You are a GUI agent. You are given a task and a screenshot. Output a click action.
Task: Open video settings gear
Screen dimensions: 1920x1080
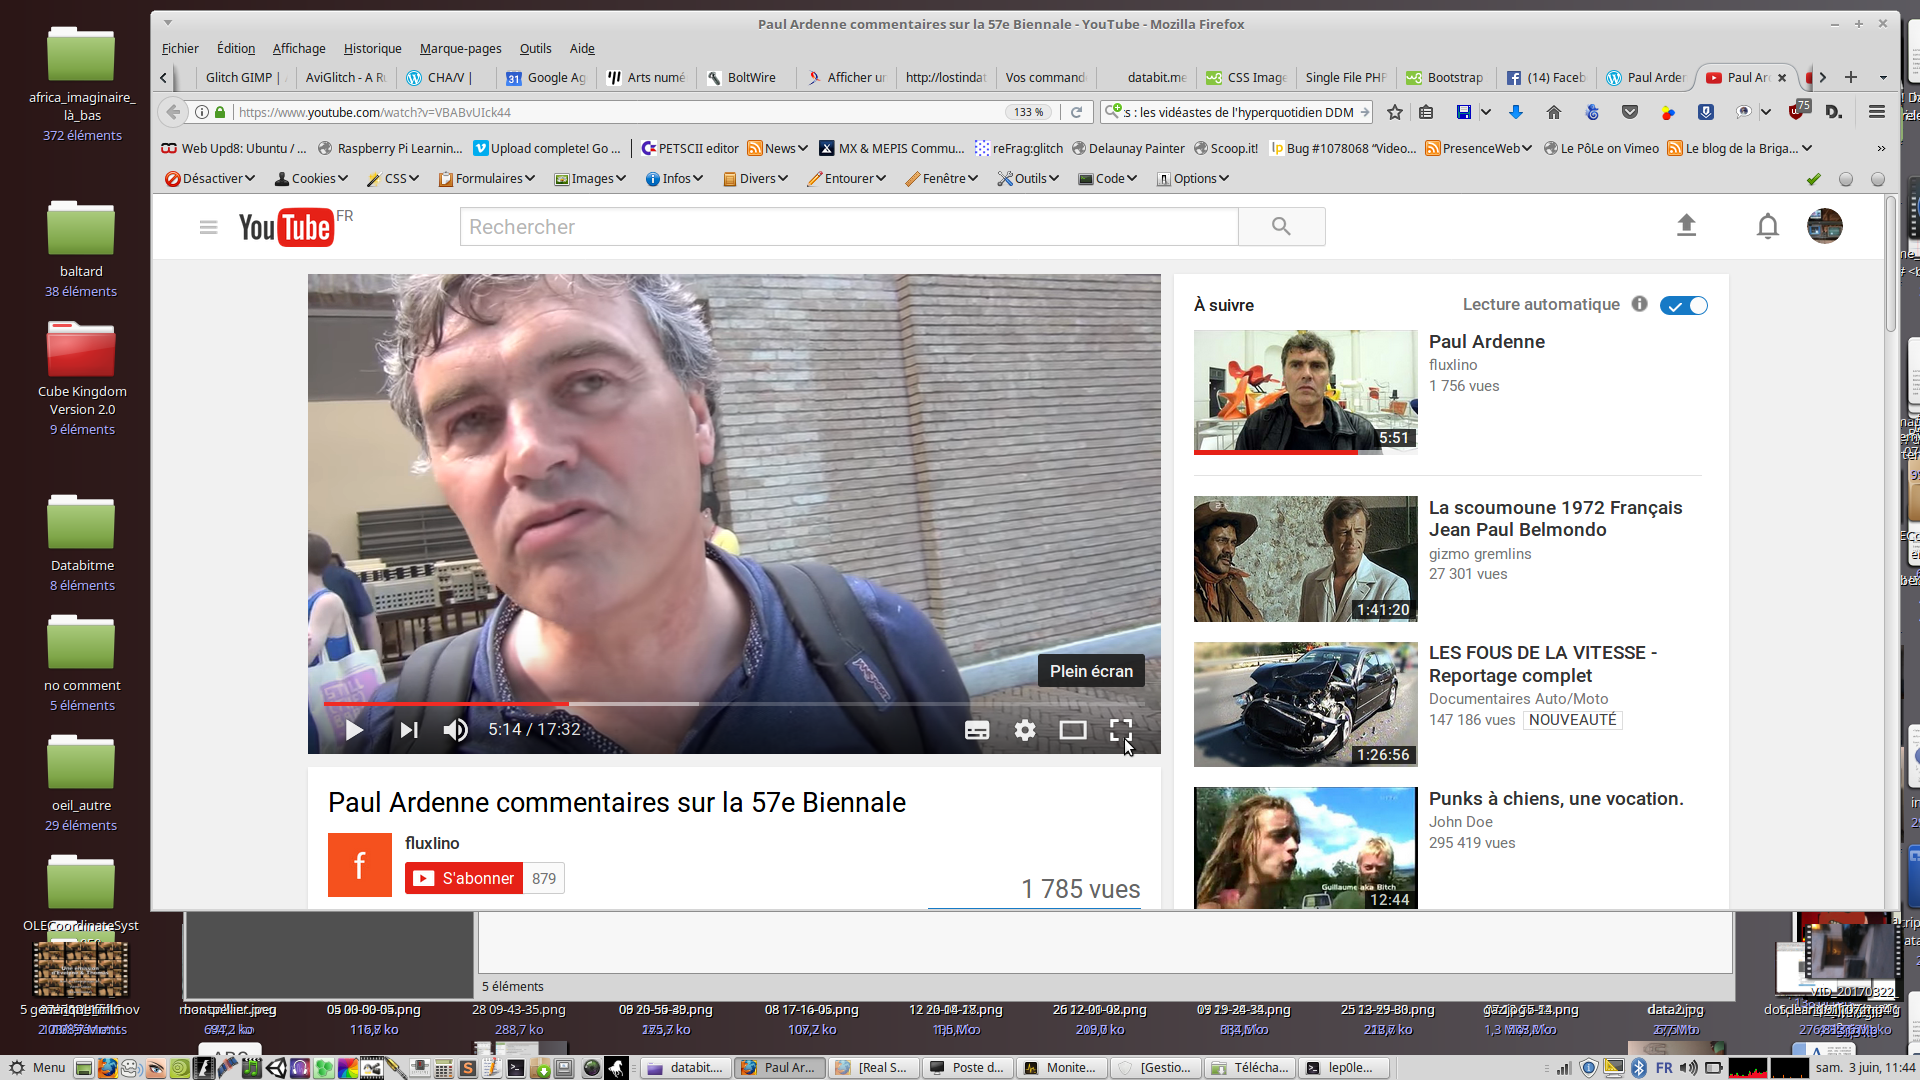(x=1025, y=730)
